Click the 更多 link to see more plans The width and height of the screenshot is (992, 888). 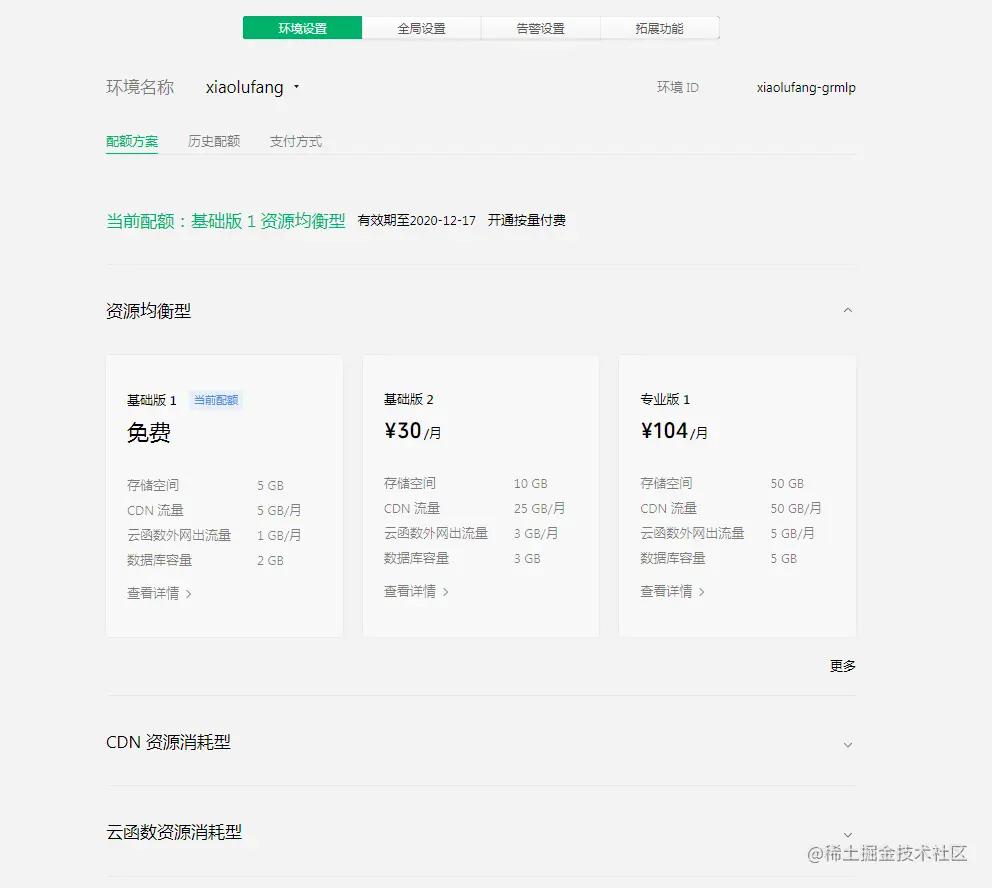(842, 665)
